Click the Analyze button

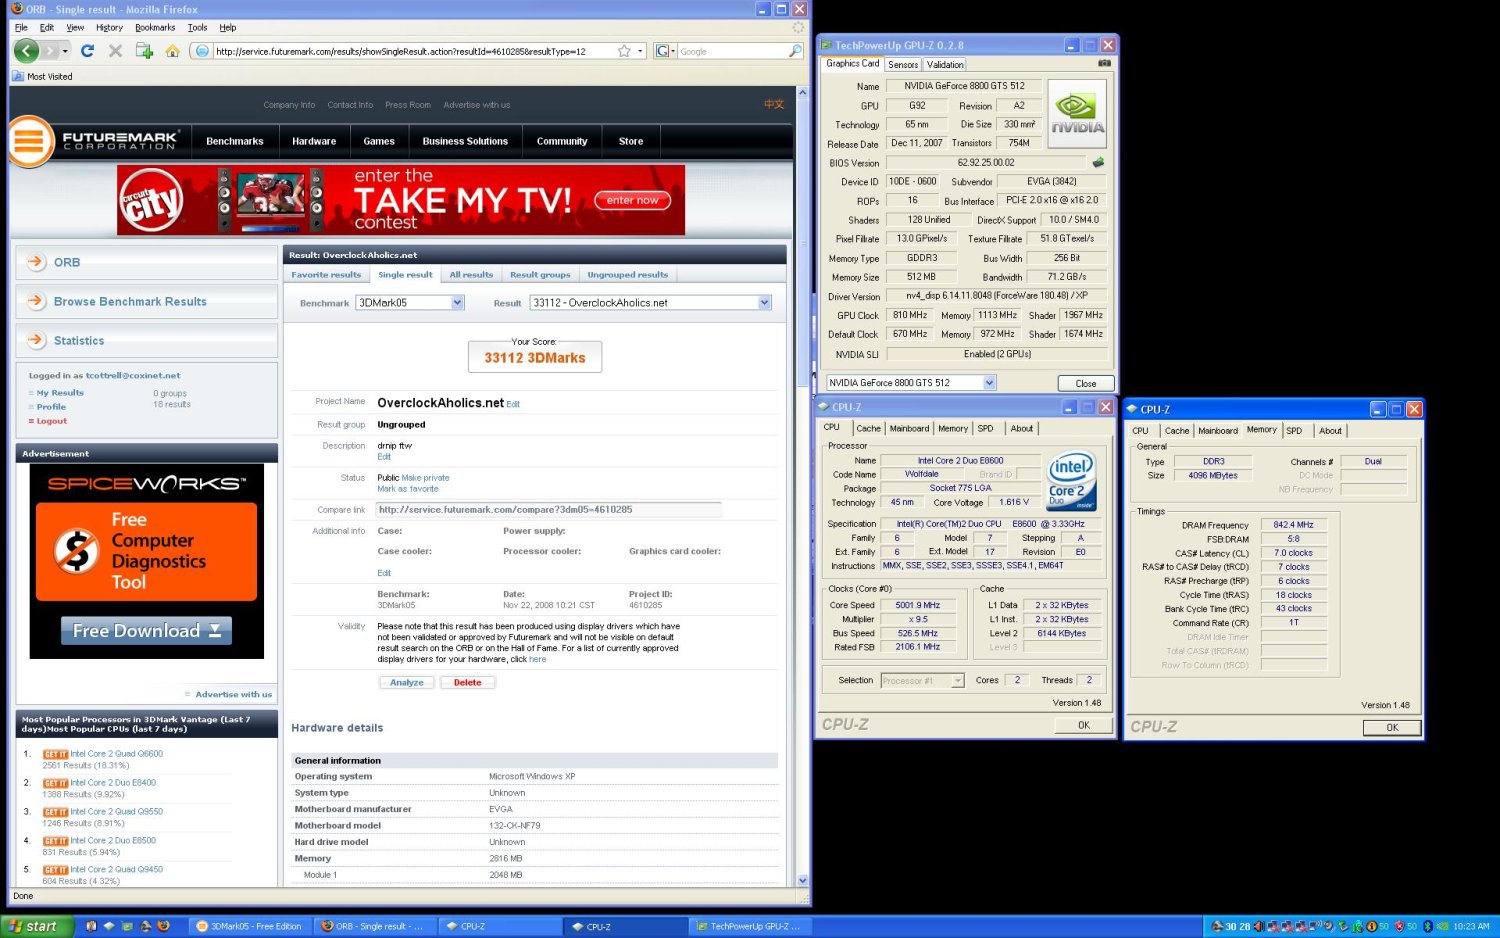click(x=407, y=682)
